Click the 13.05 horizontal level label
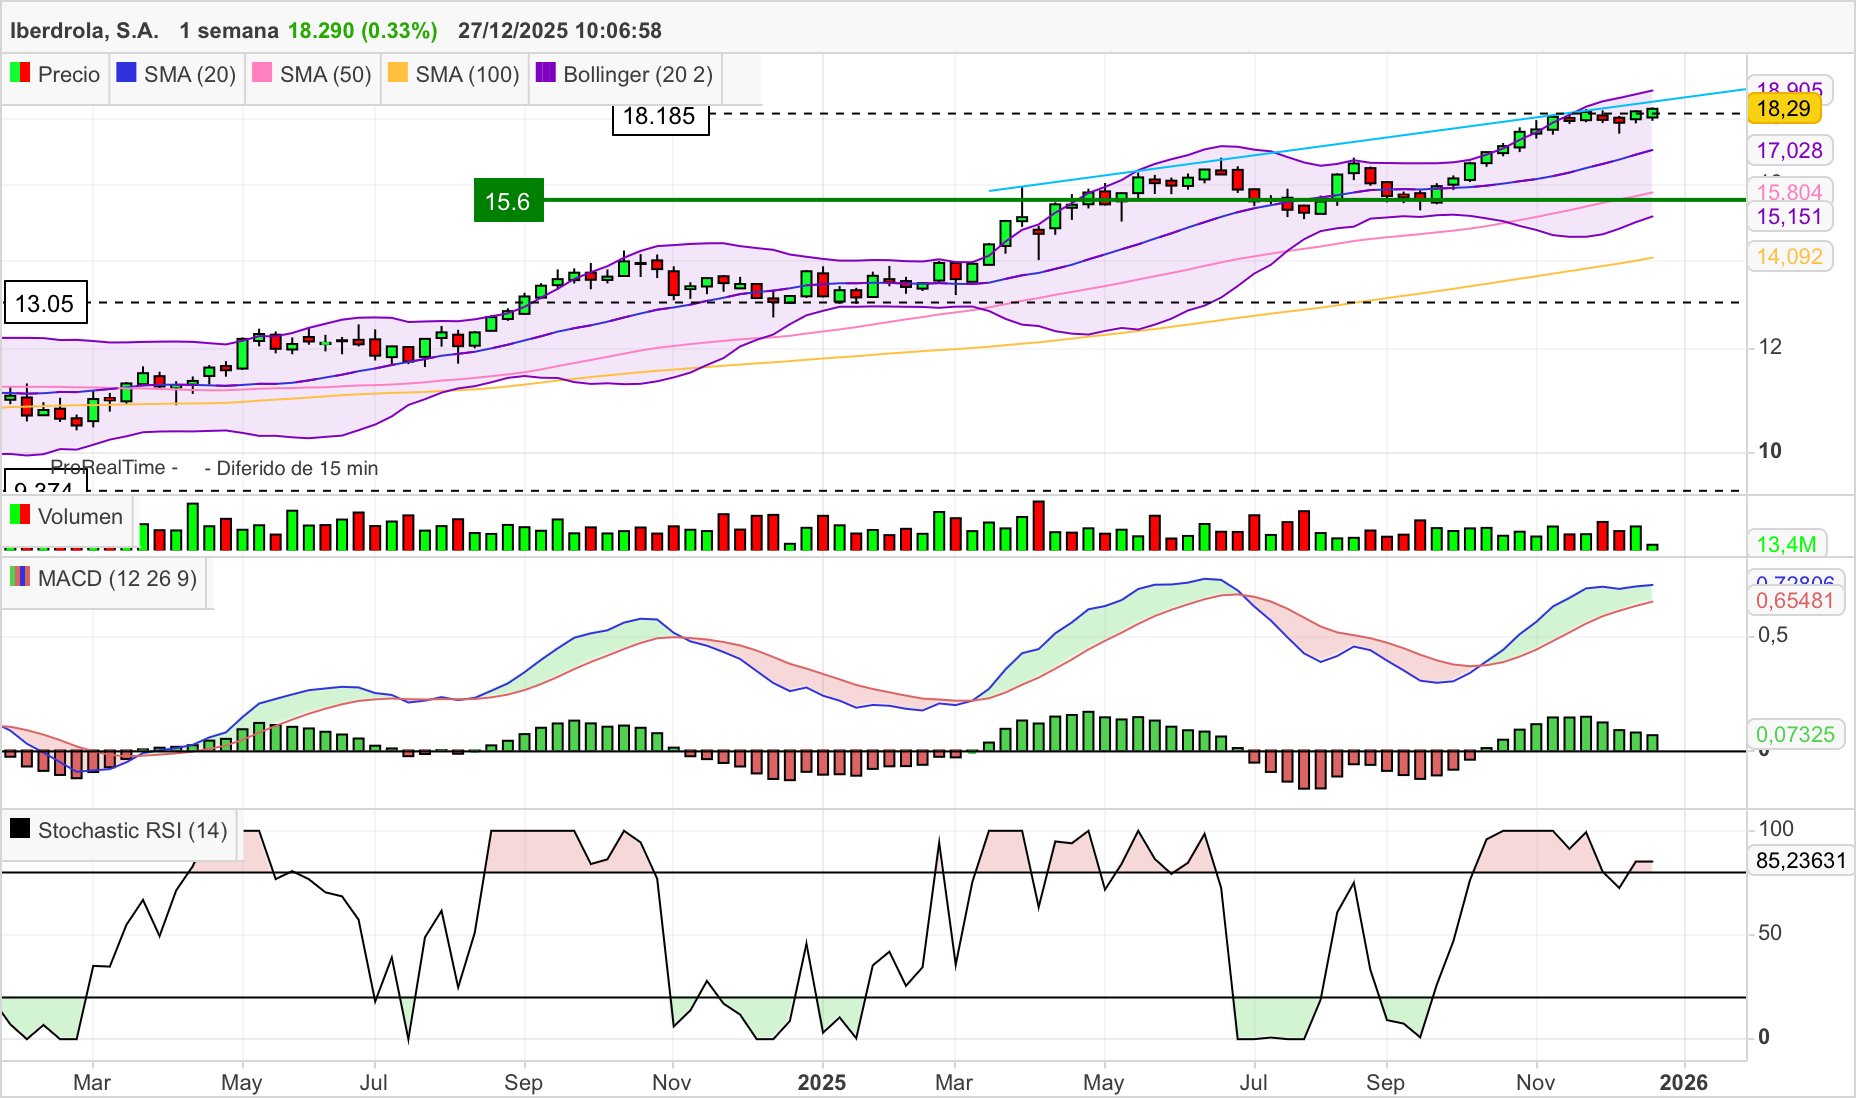The image size is (1856, 1098). [x=45, y=303]
